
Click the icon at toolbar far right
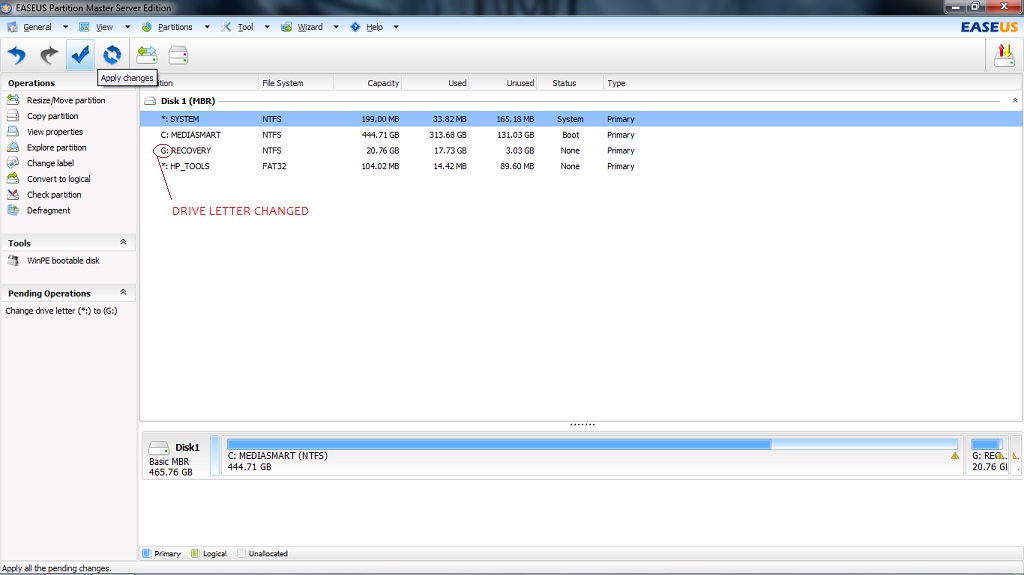coord(1004,56)
